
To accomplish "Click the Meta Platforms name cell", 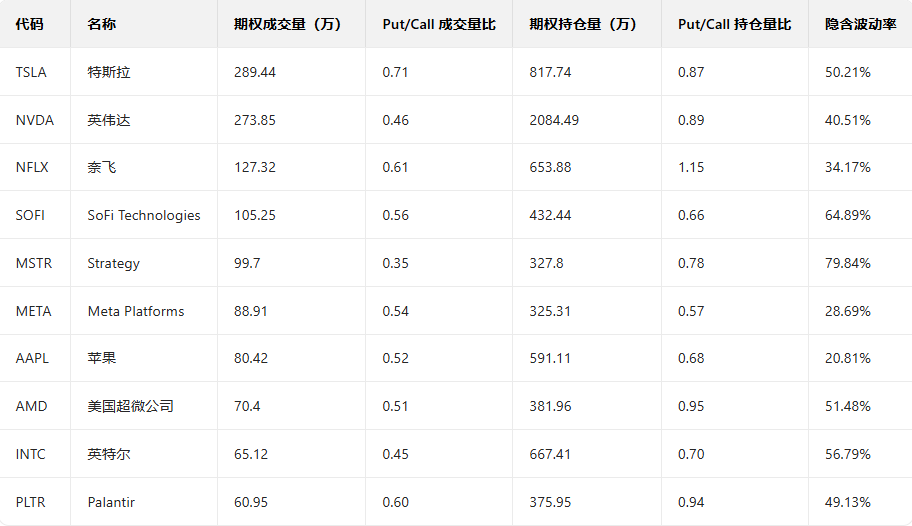I will [x=136, y=311].
